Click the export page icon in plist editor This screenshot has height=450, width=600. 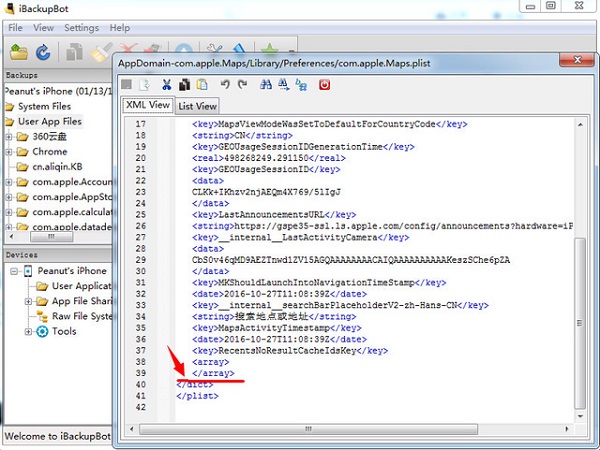click(145, 85)
